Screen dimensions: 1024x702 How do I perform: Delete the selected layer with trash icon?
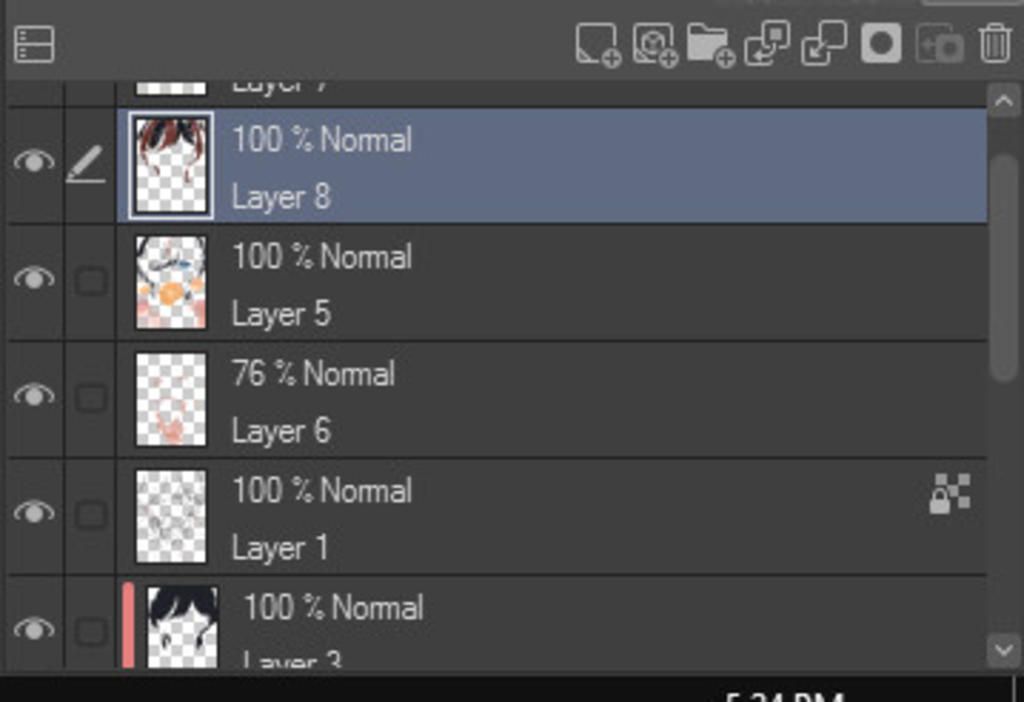[x=995, y=44]
